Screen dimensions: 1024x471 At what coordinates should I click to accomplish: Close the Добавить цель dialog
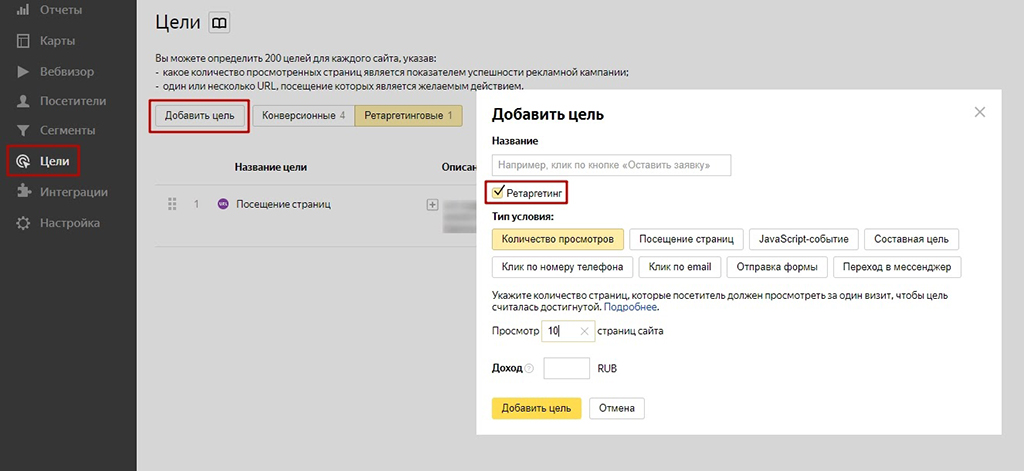pos(980,113)
